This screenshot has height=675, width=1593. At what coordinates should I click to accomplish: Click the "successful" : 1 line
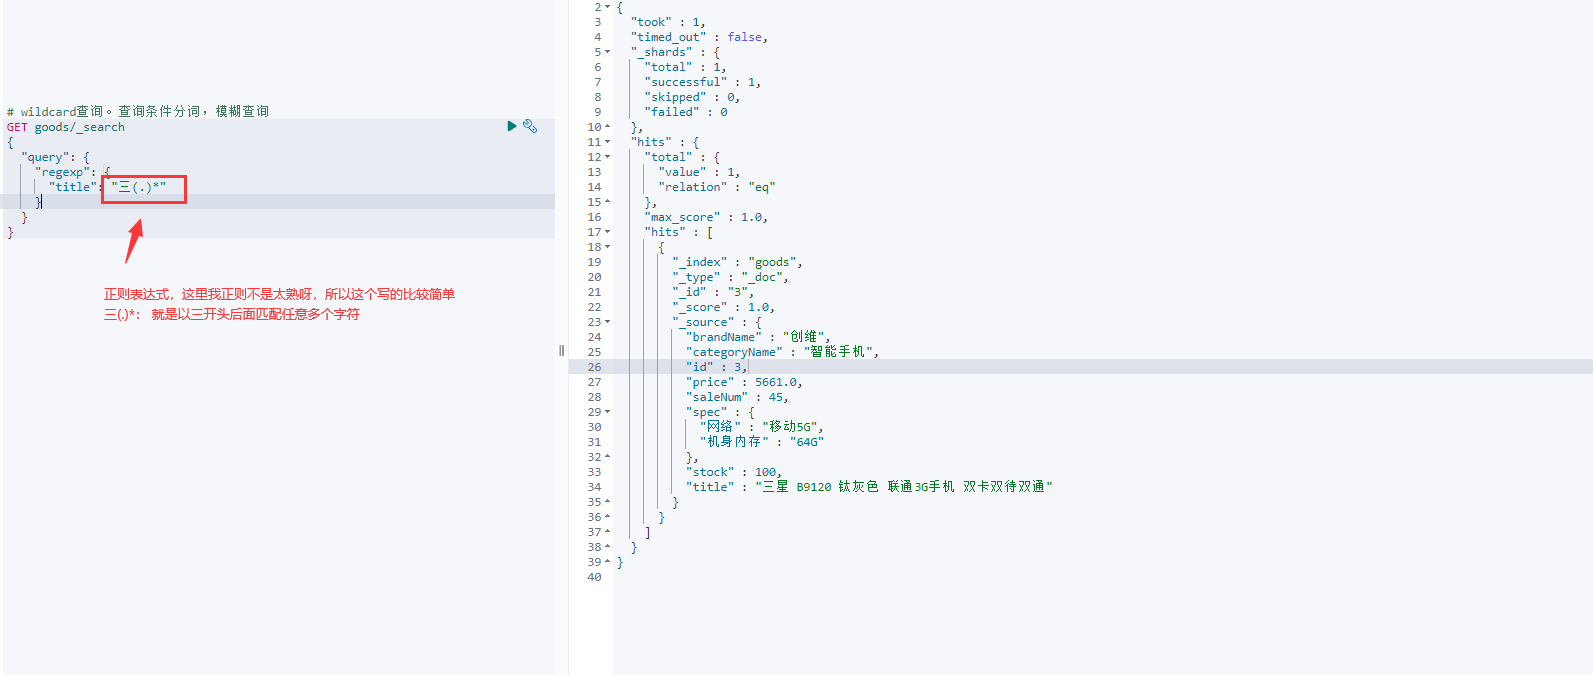[x=702, y=82]
